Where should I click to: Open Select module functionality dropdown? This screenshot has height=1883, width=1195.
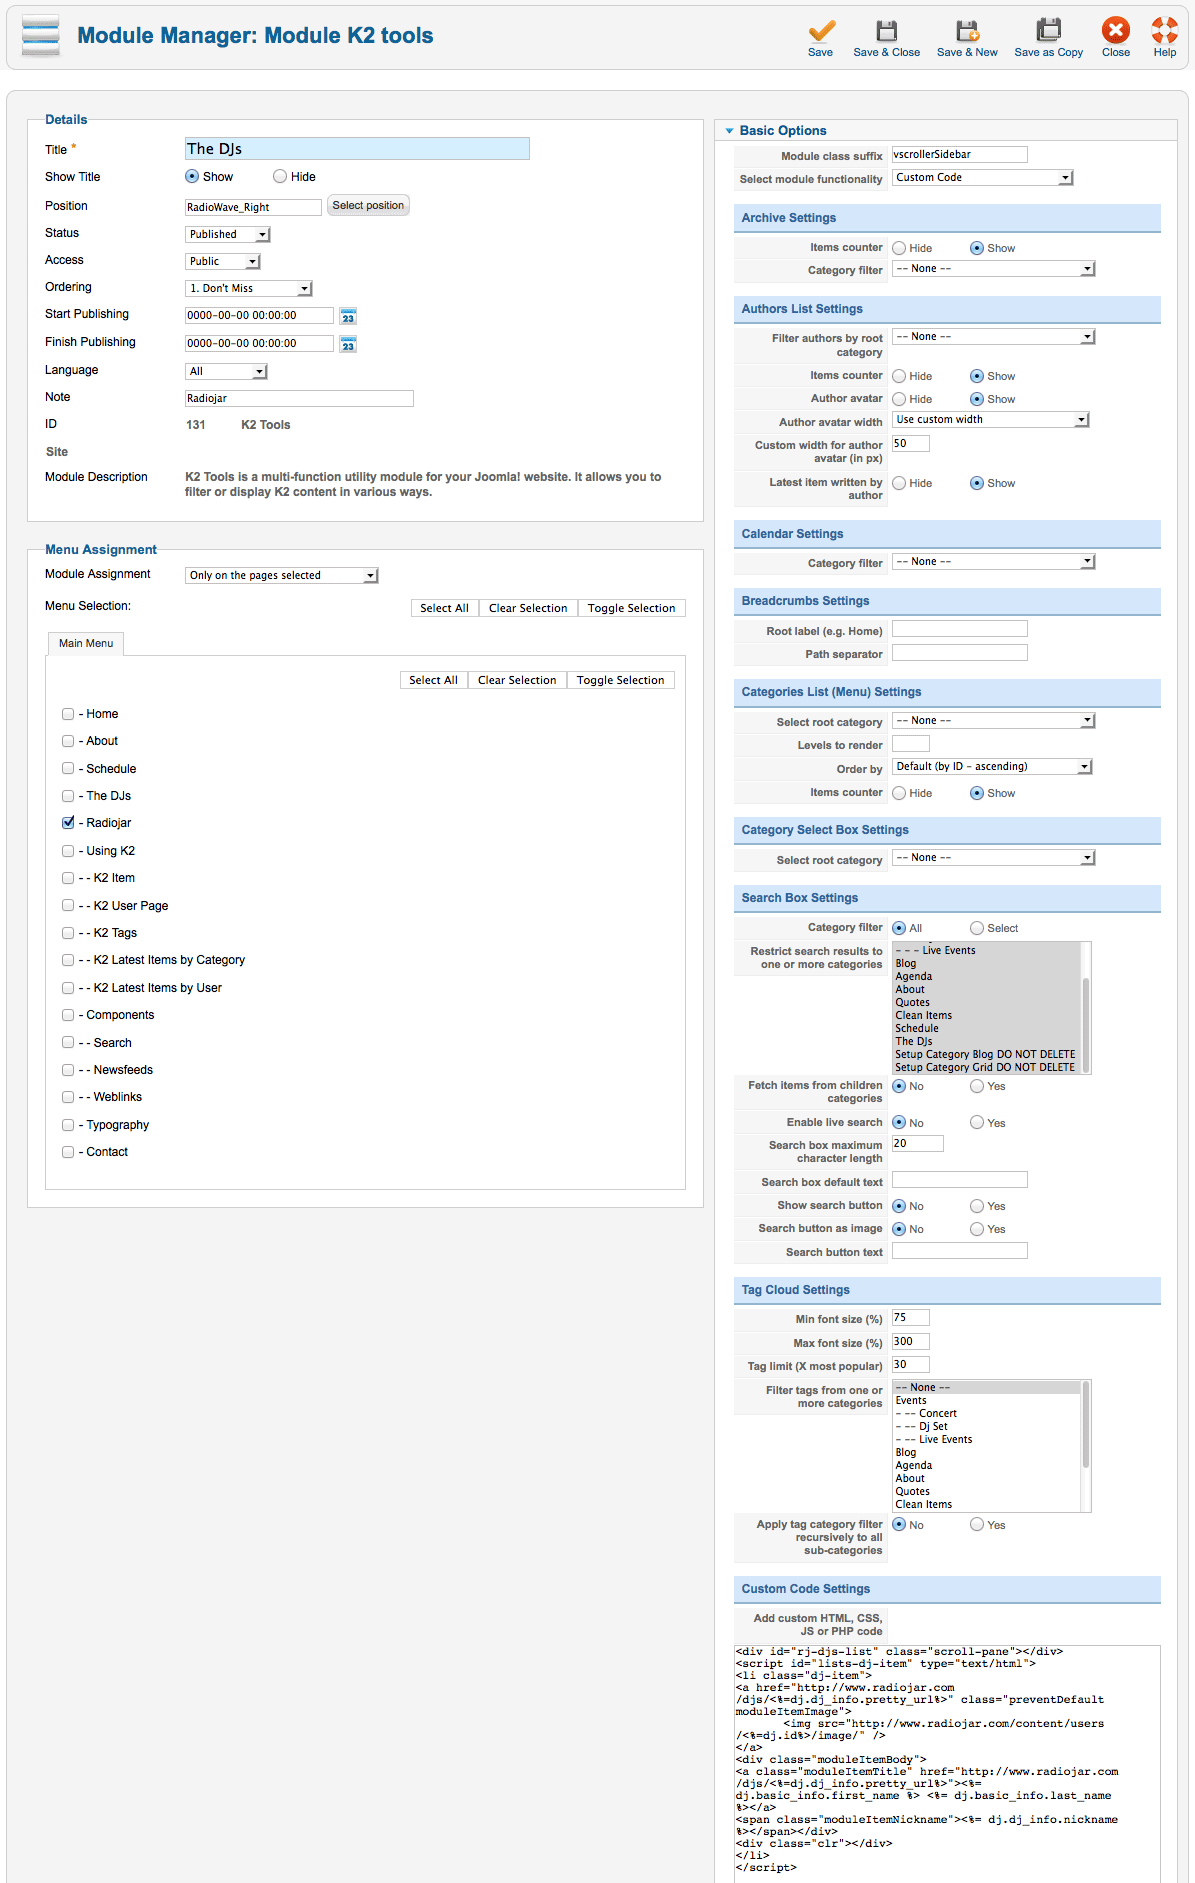[983, 177]
